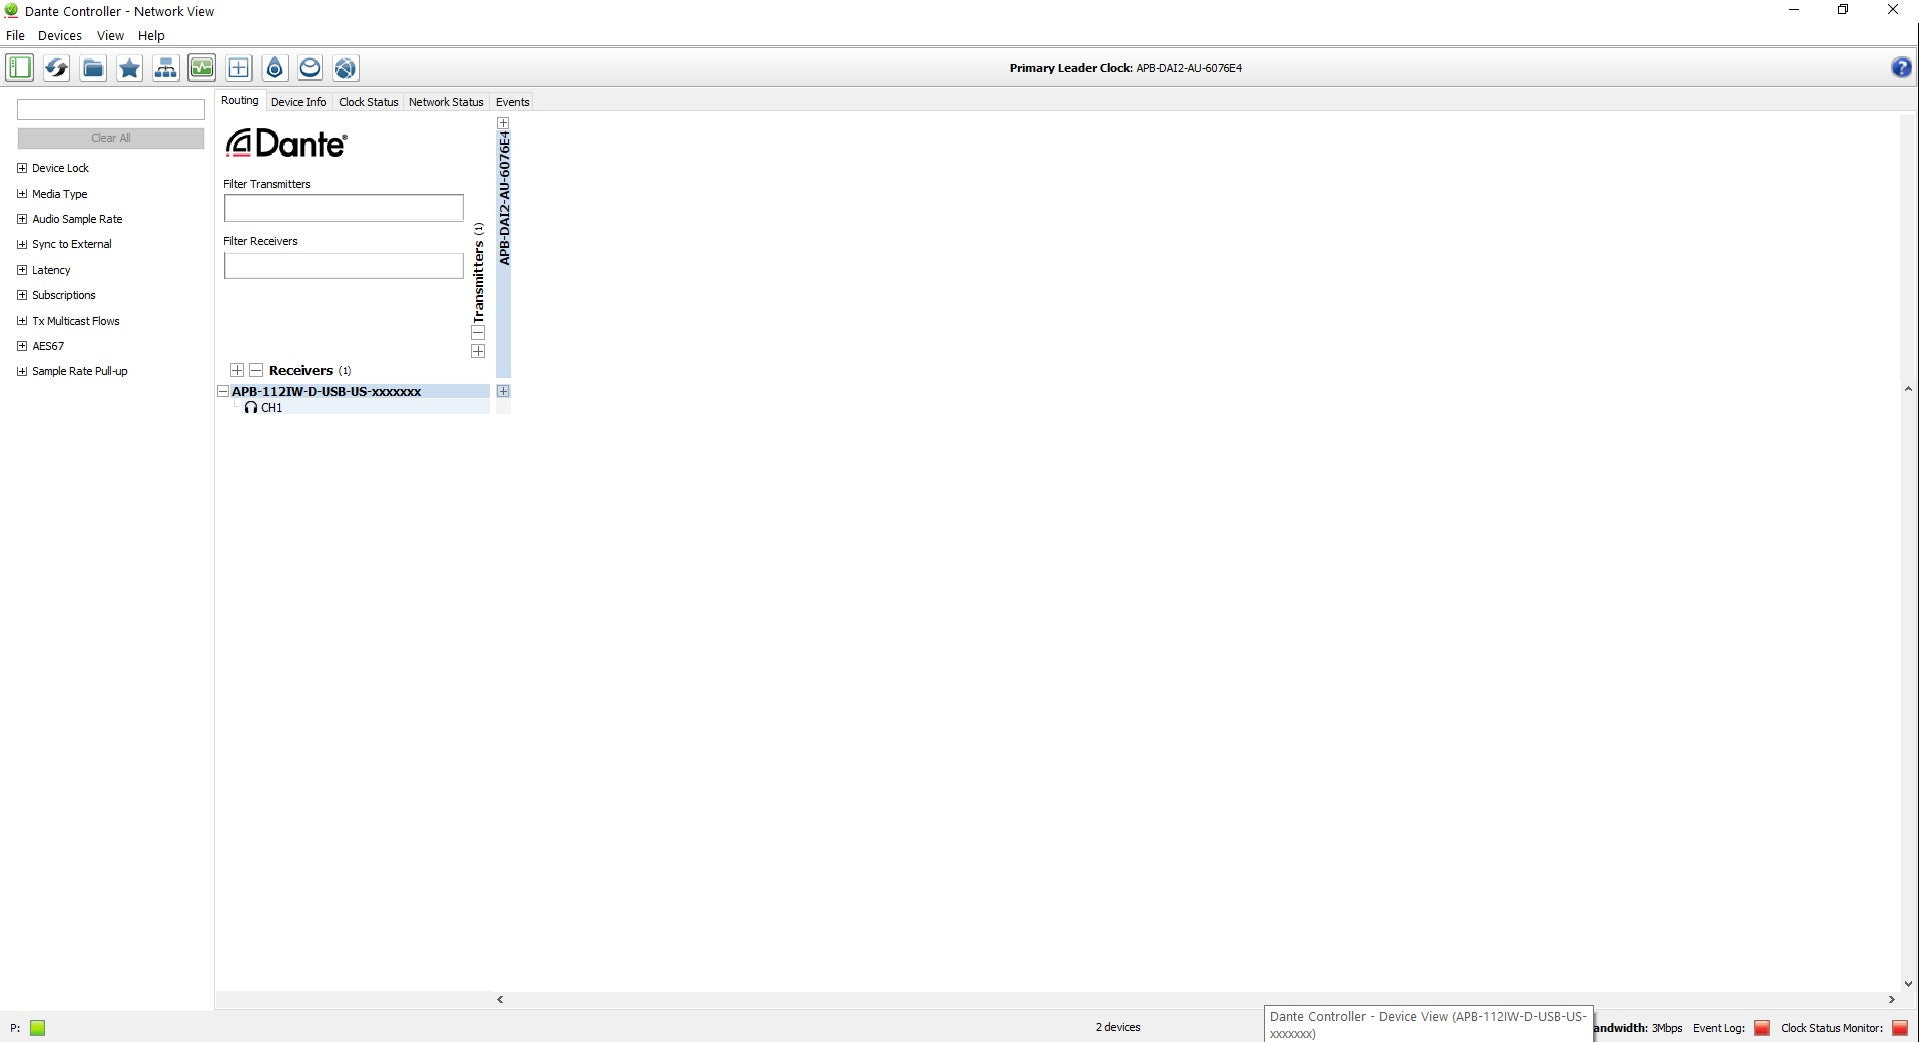
Task: Click the Filter Transmitters text field
Action: tap(343, 208)
